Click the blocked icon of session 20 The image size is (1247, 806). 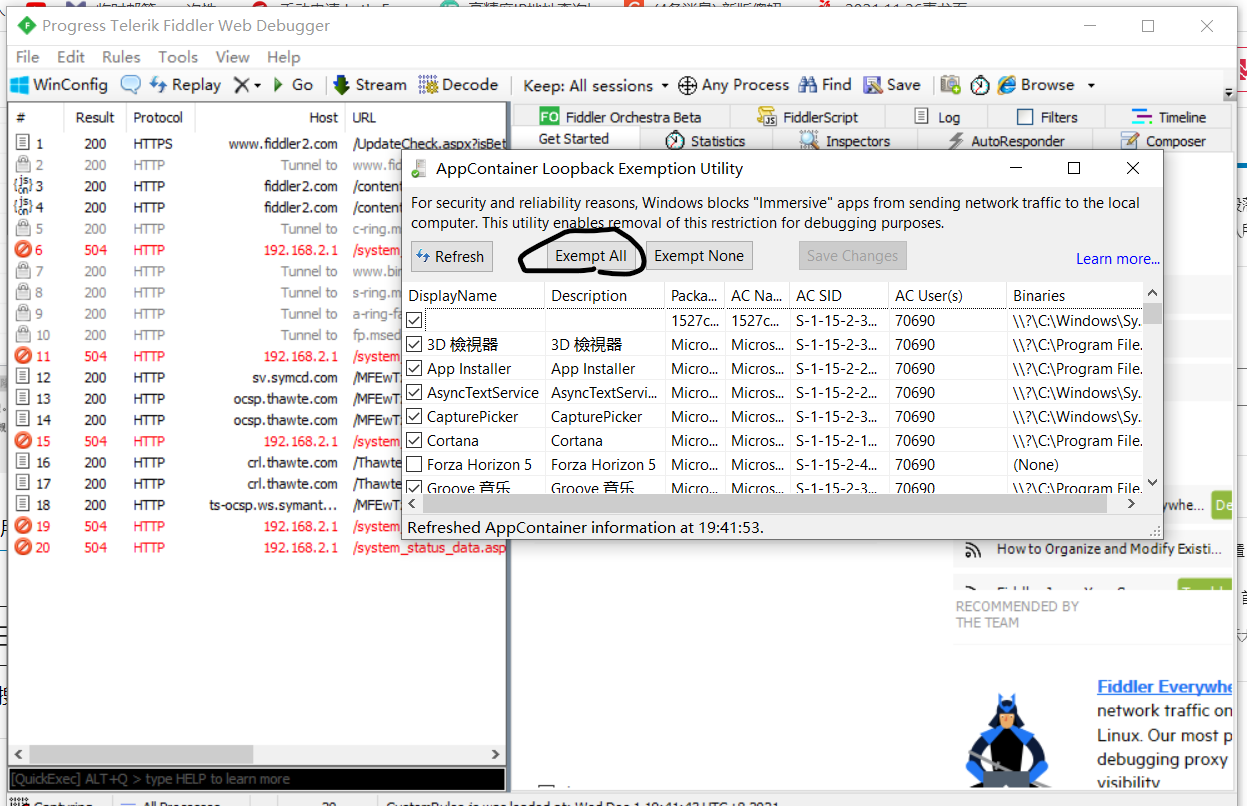tap(23, 547)
